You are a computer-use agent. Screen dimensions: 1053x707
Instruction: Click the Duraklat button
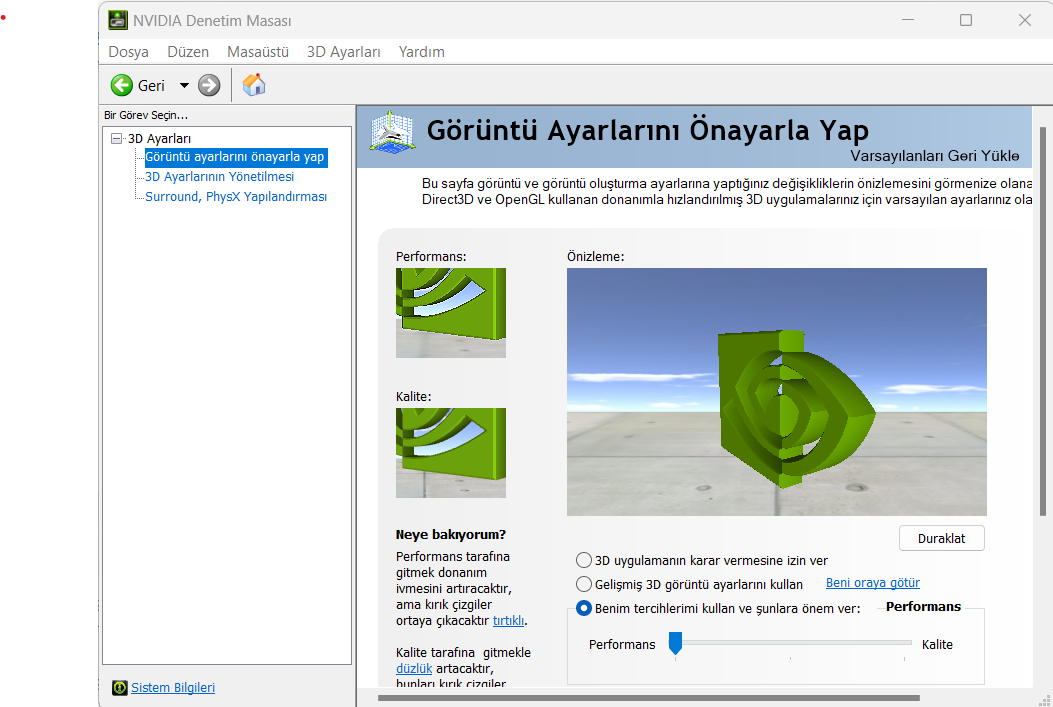[942, 538]
